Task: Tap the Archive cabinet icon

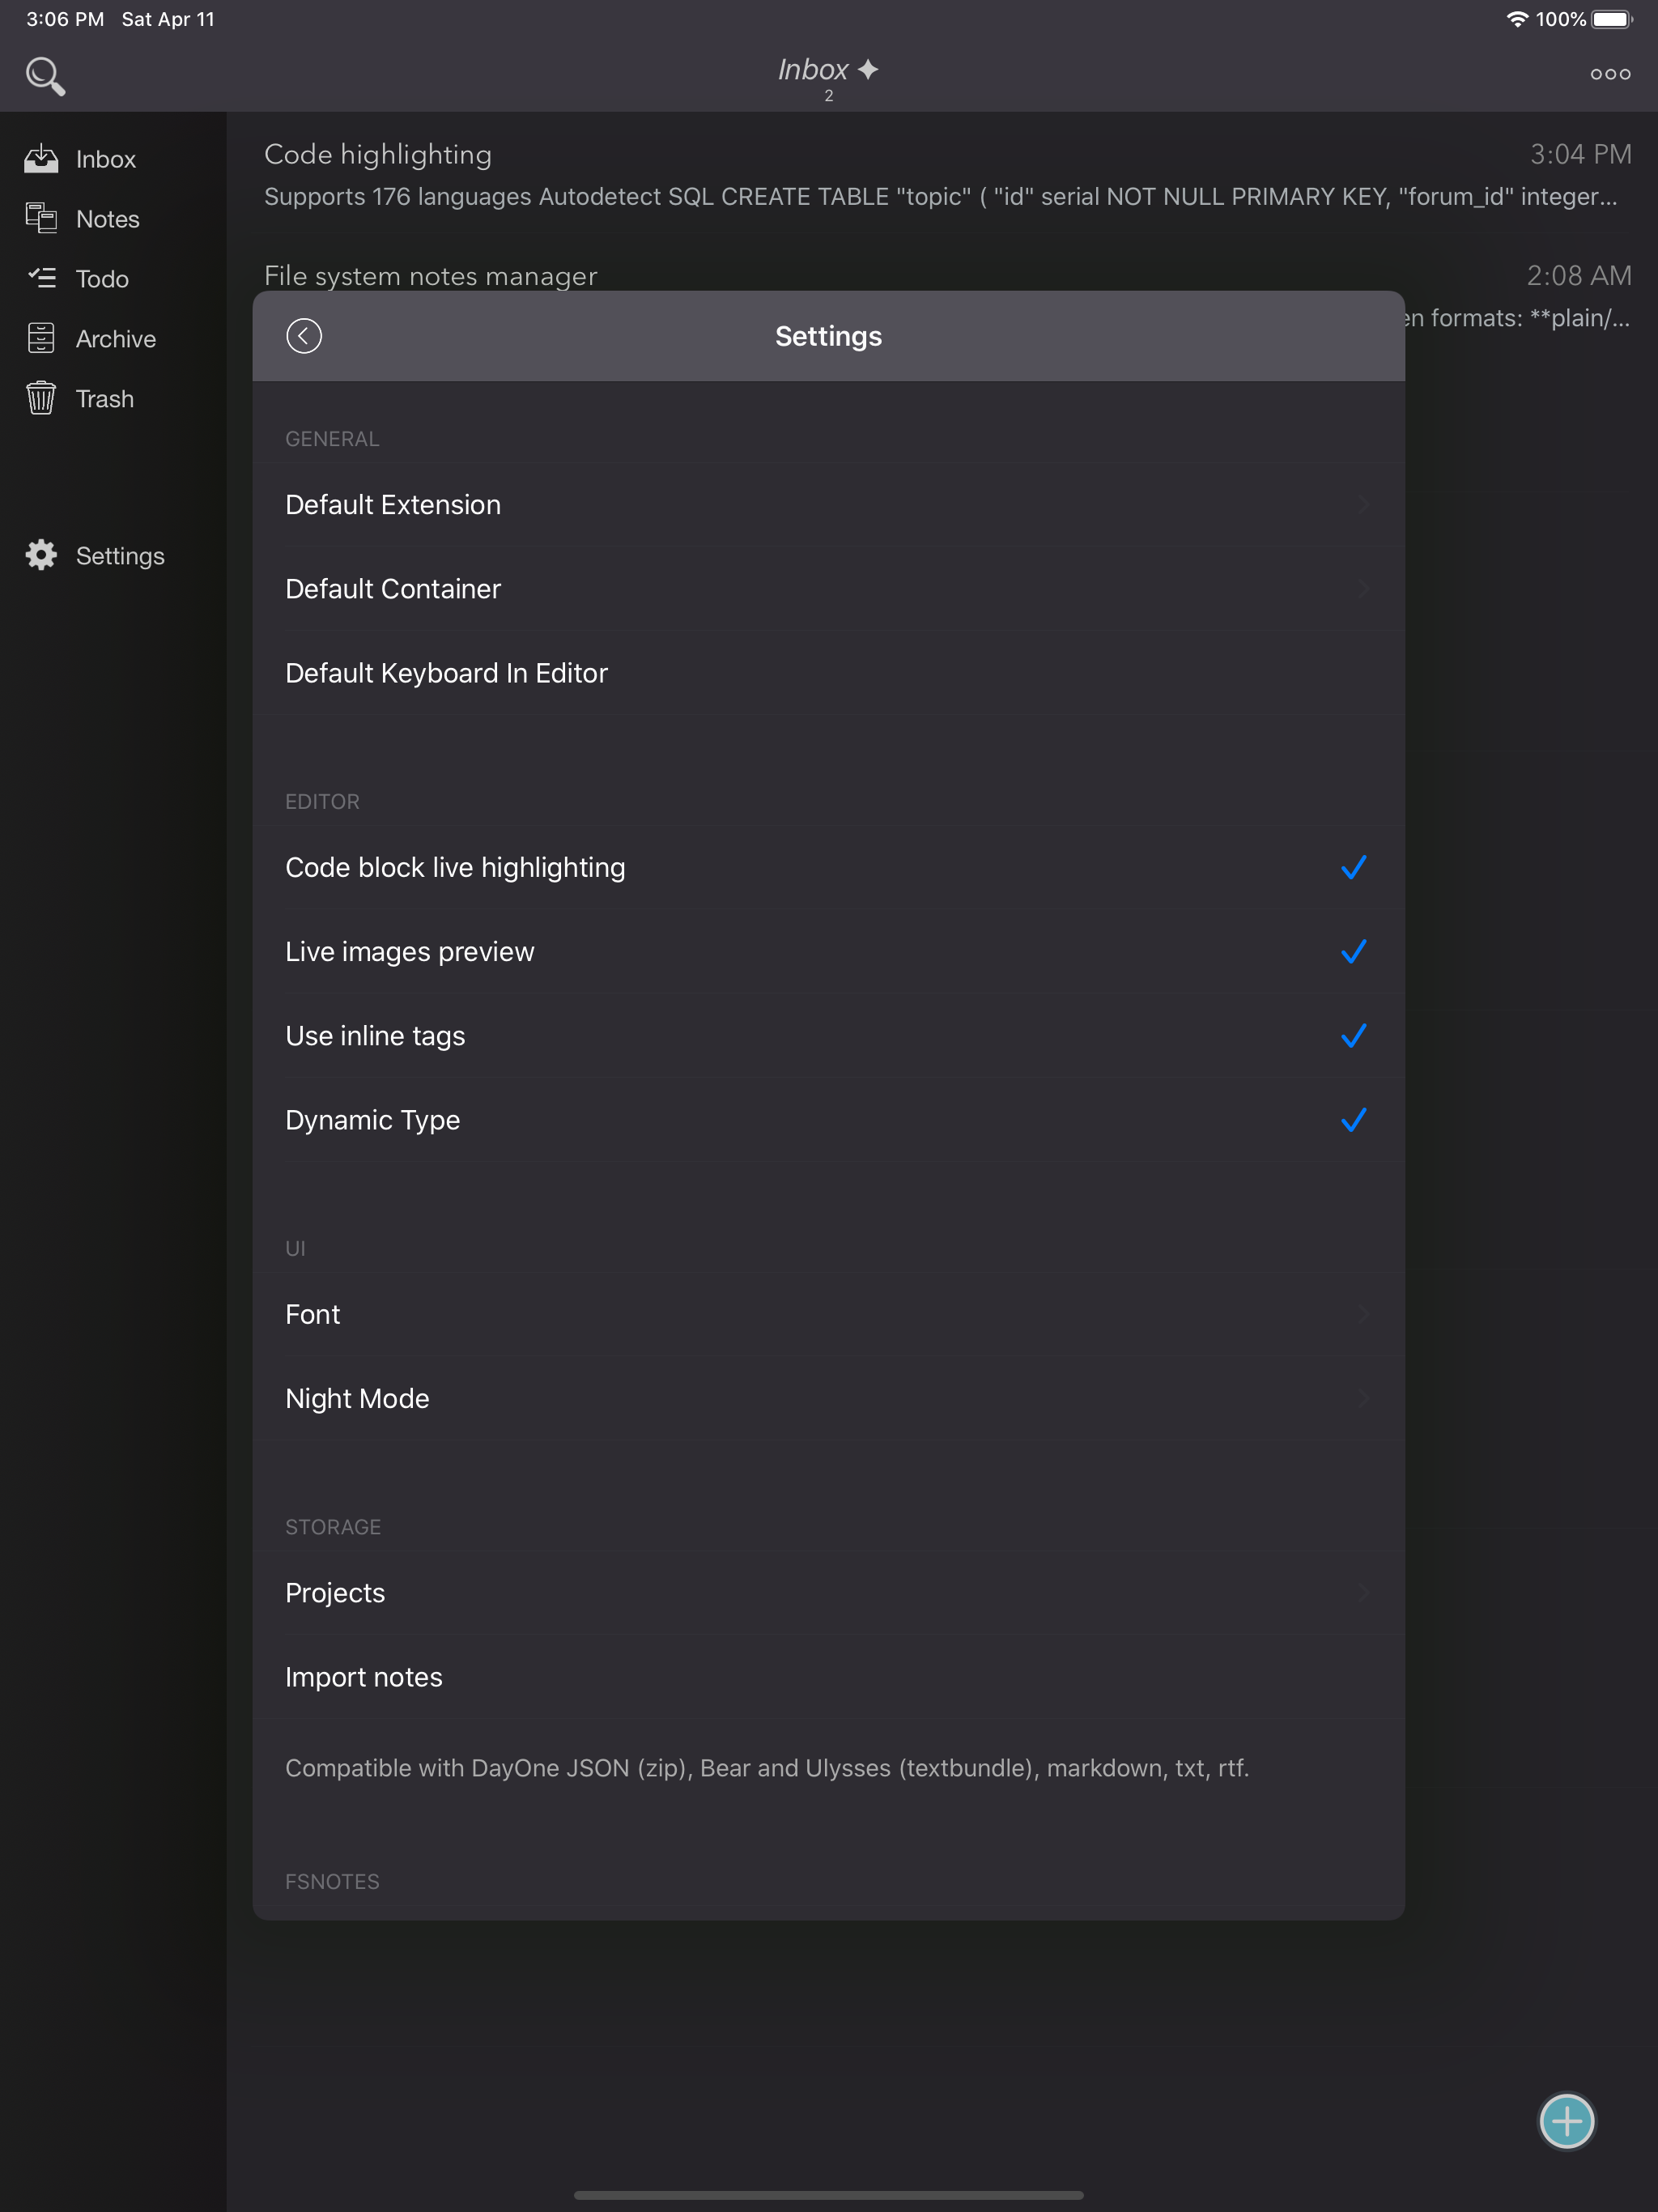Action: [x=41, y=338]
